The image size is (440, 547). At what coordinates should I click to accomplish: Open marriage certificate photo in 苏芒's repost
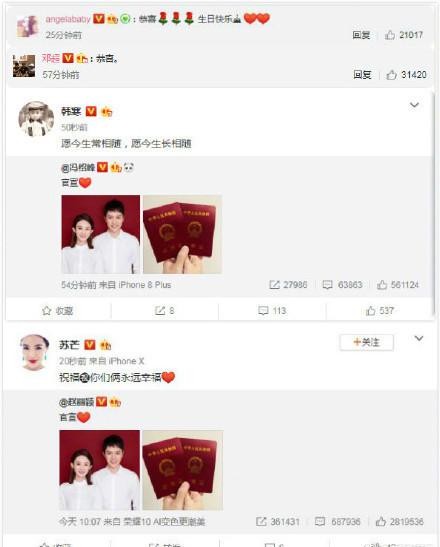point(182,470)
